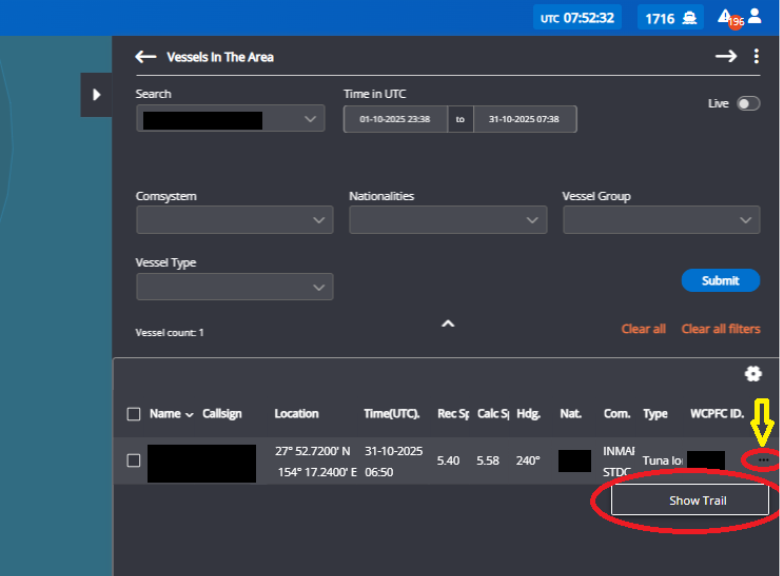Sort by the Name column header
The height and width of the screenshot is (576, 780).
click(x=171, y=414)
